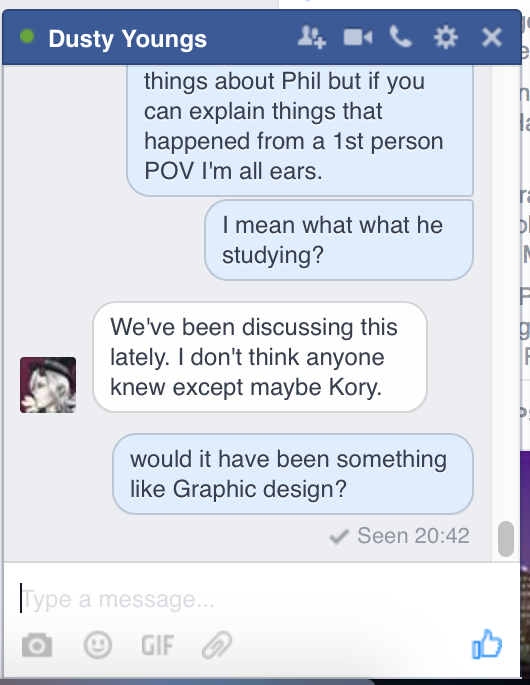The height and width of the screenshot is (685, 530).
Task: Open the GIF selector
Action: [x=158, y=645]
